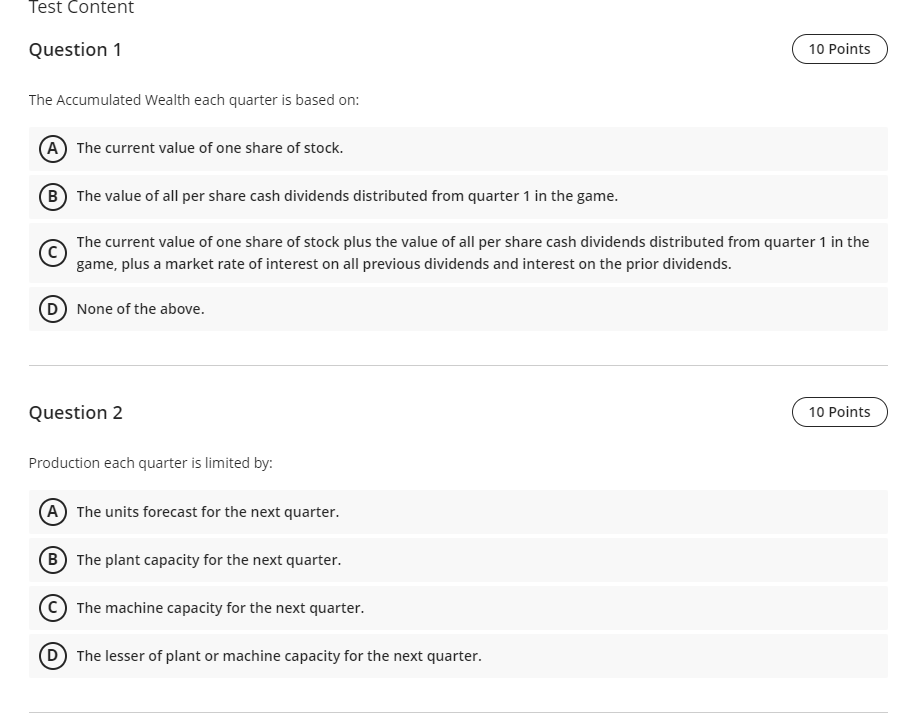The width and height of the screenshot is (913, 716).
Task: Pick option D about lesser of plant or machine capacity
Action: click(278, 655)
